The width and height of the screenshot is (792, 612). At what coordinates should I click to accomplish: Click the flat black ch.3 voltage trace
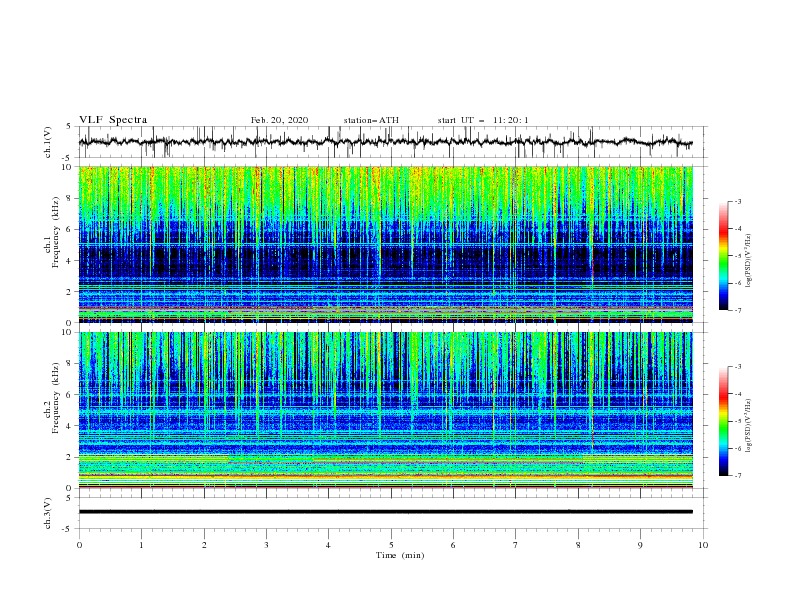pyautogui.click(x=386, y=512)
